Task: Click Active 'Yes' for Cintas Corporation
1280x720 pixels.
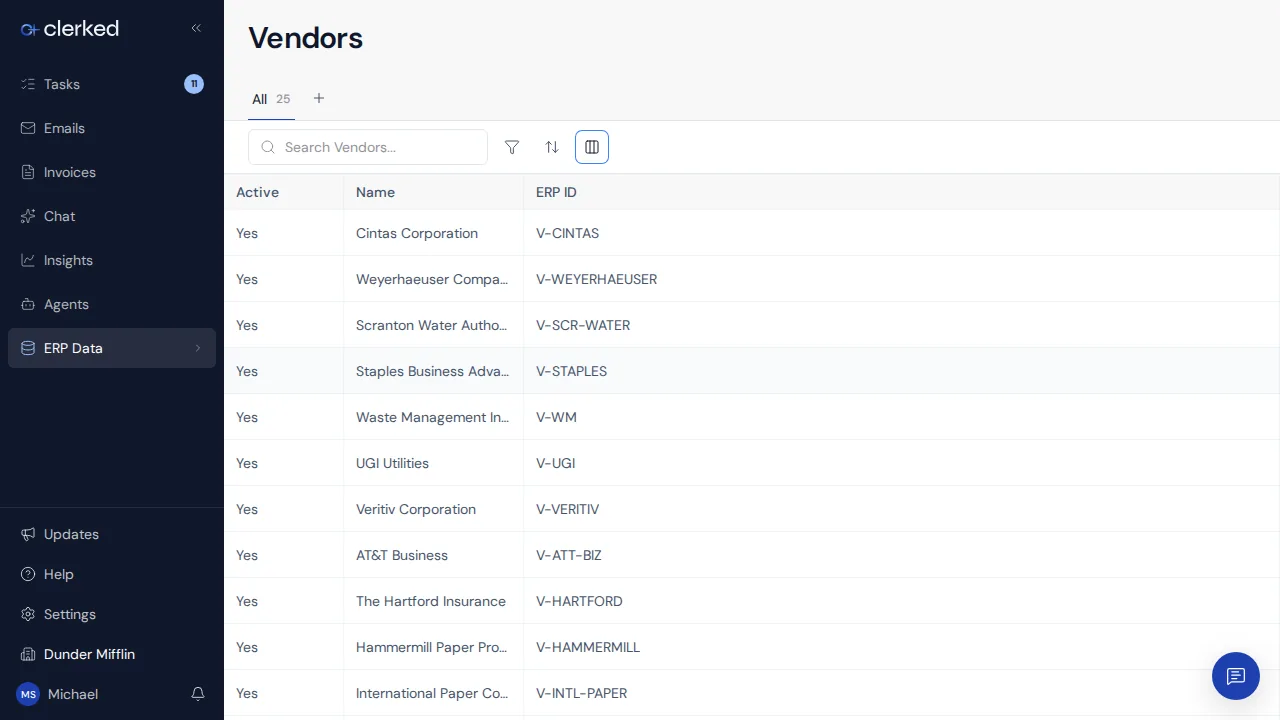Action: [247, 233]
